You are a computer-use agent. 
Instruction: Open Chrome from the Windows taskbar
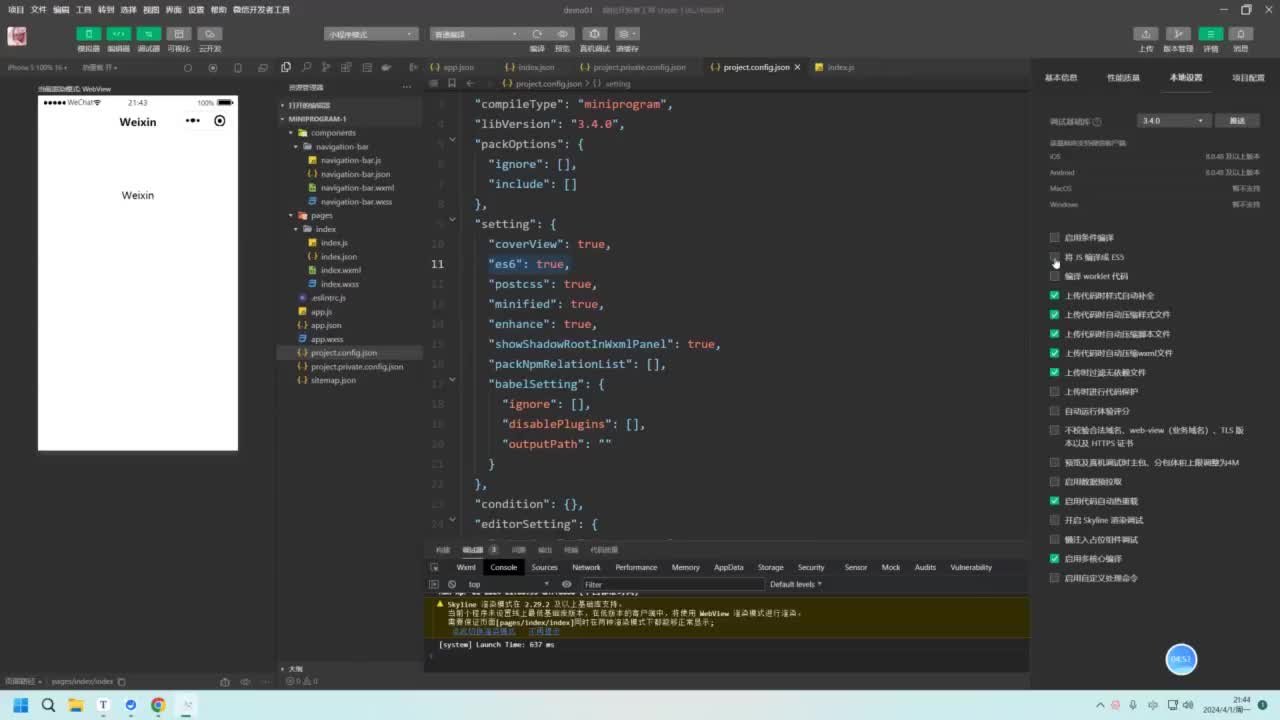point(158,705)
